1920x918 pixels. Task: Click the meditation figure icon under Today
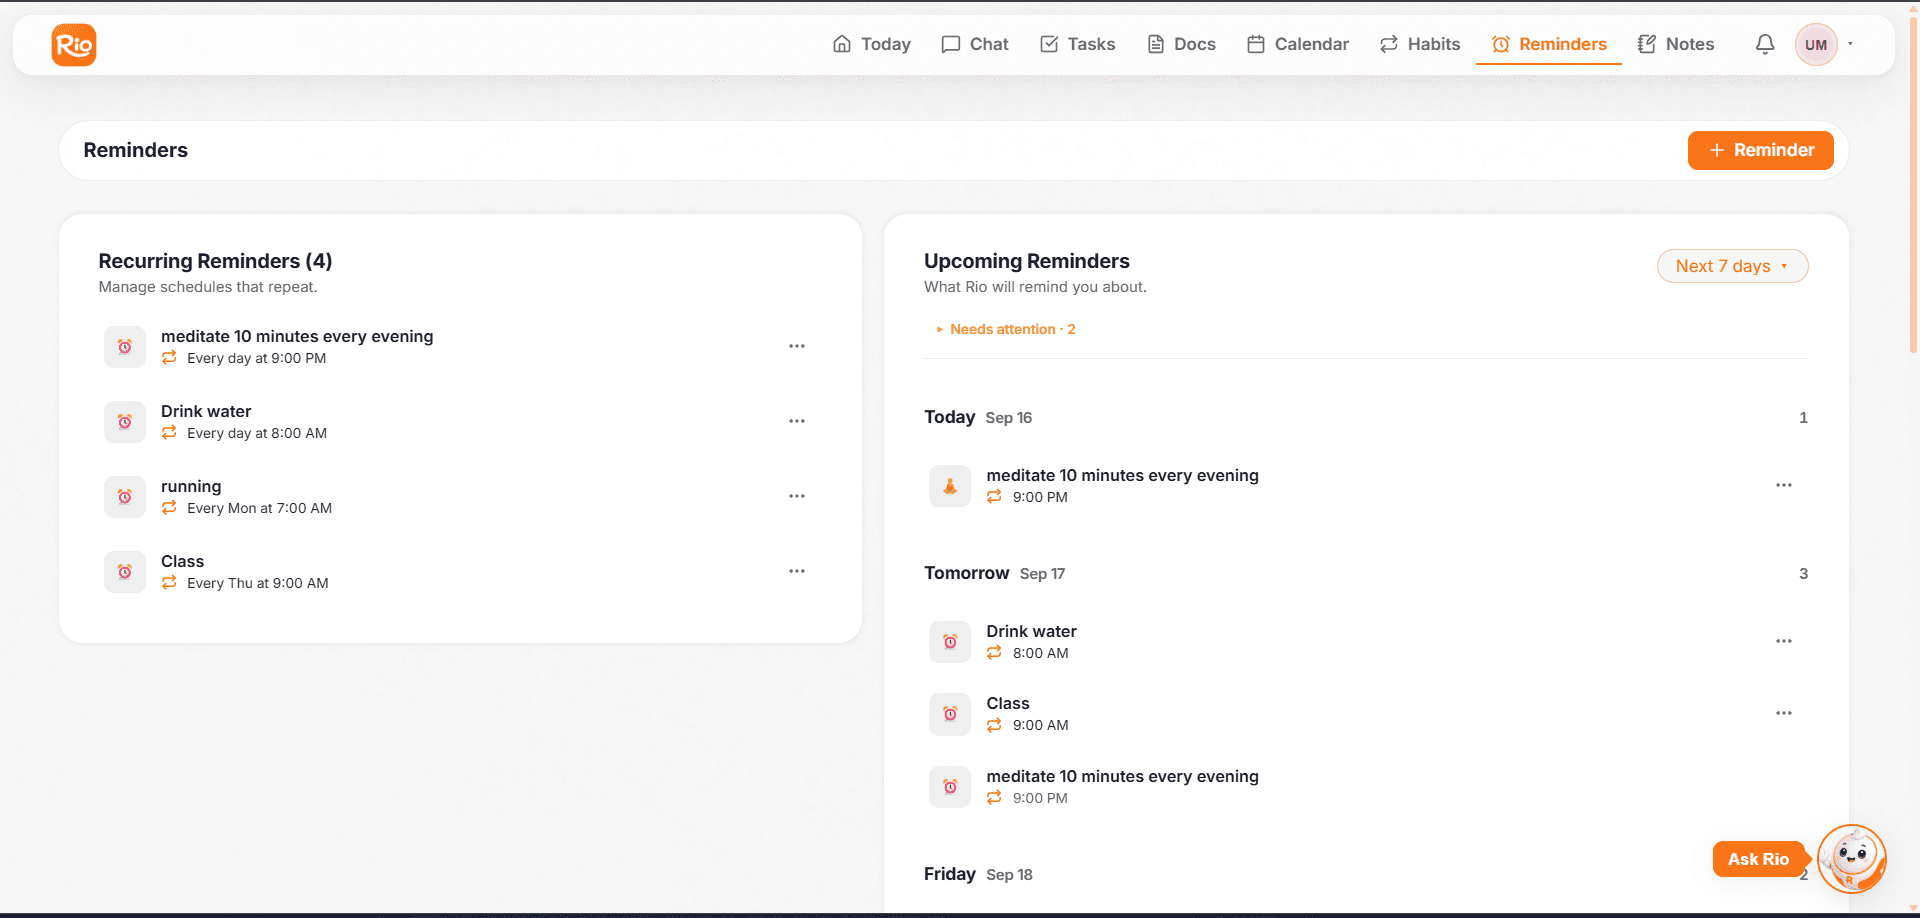(x=950, y=486)
